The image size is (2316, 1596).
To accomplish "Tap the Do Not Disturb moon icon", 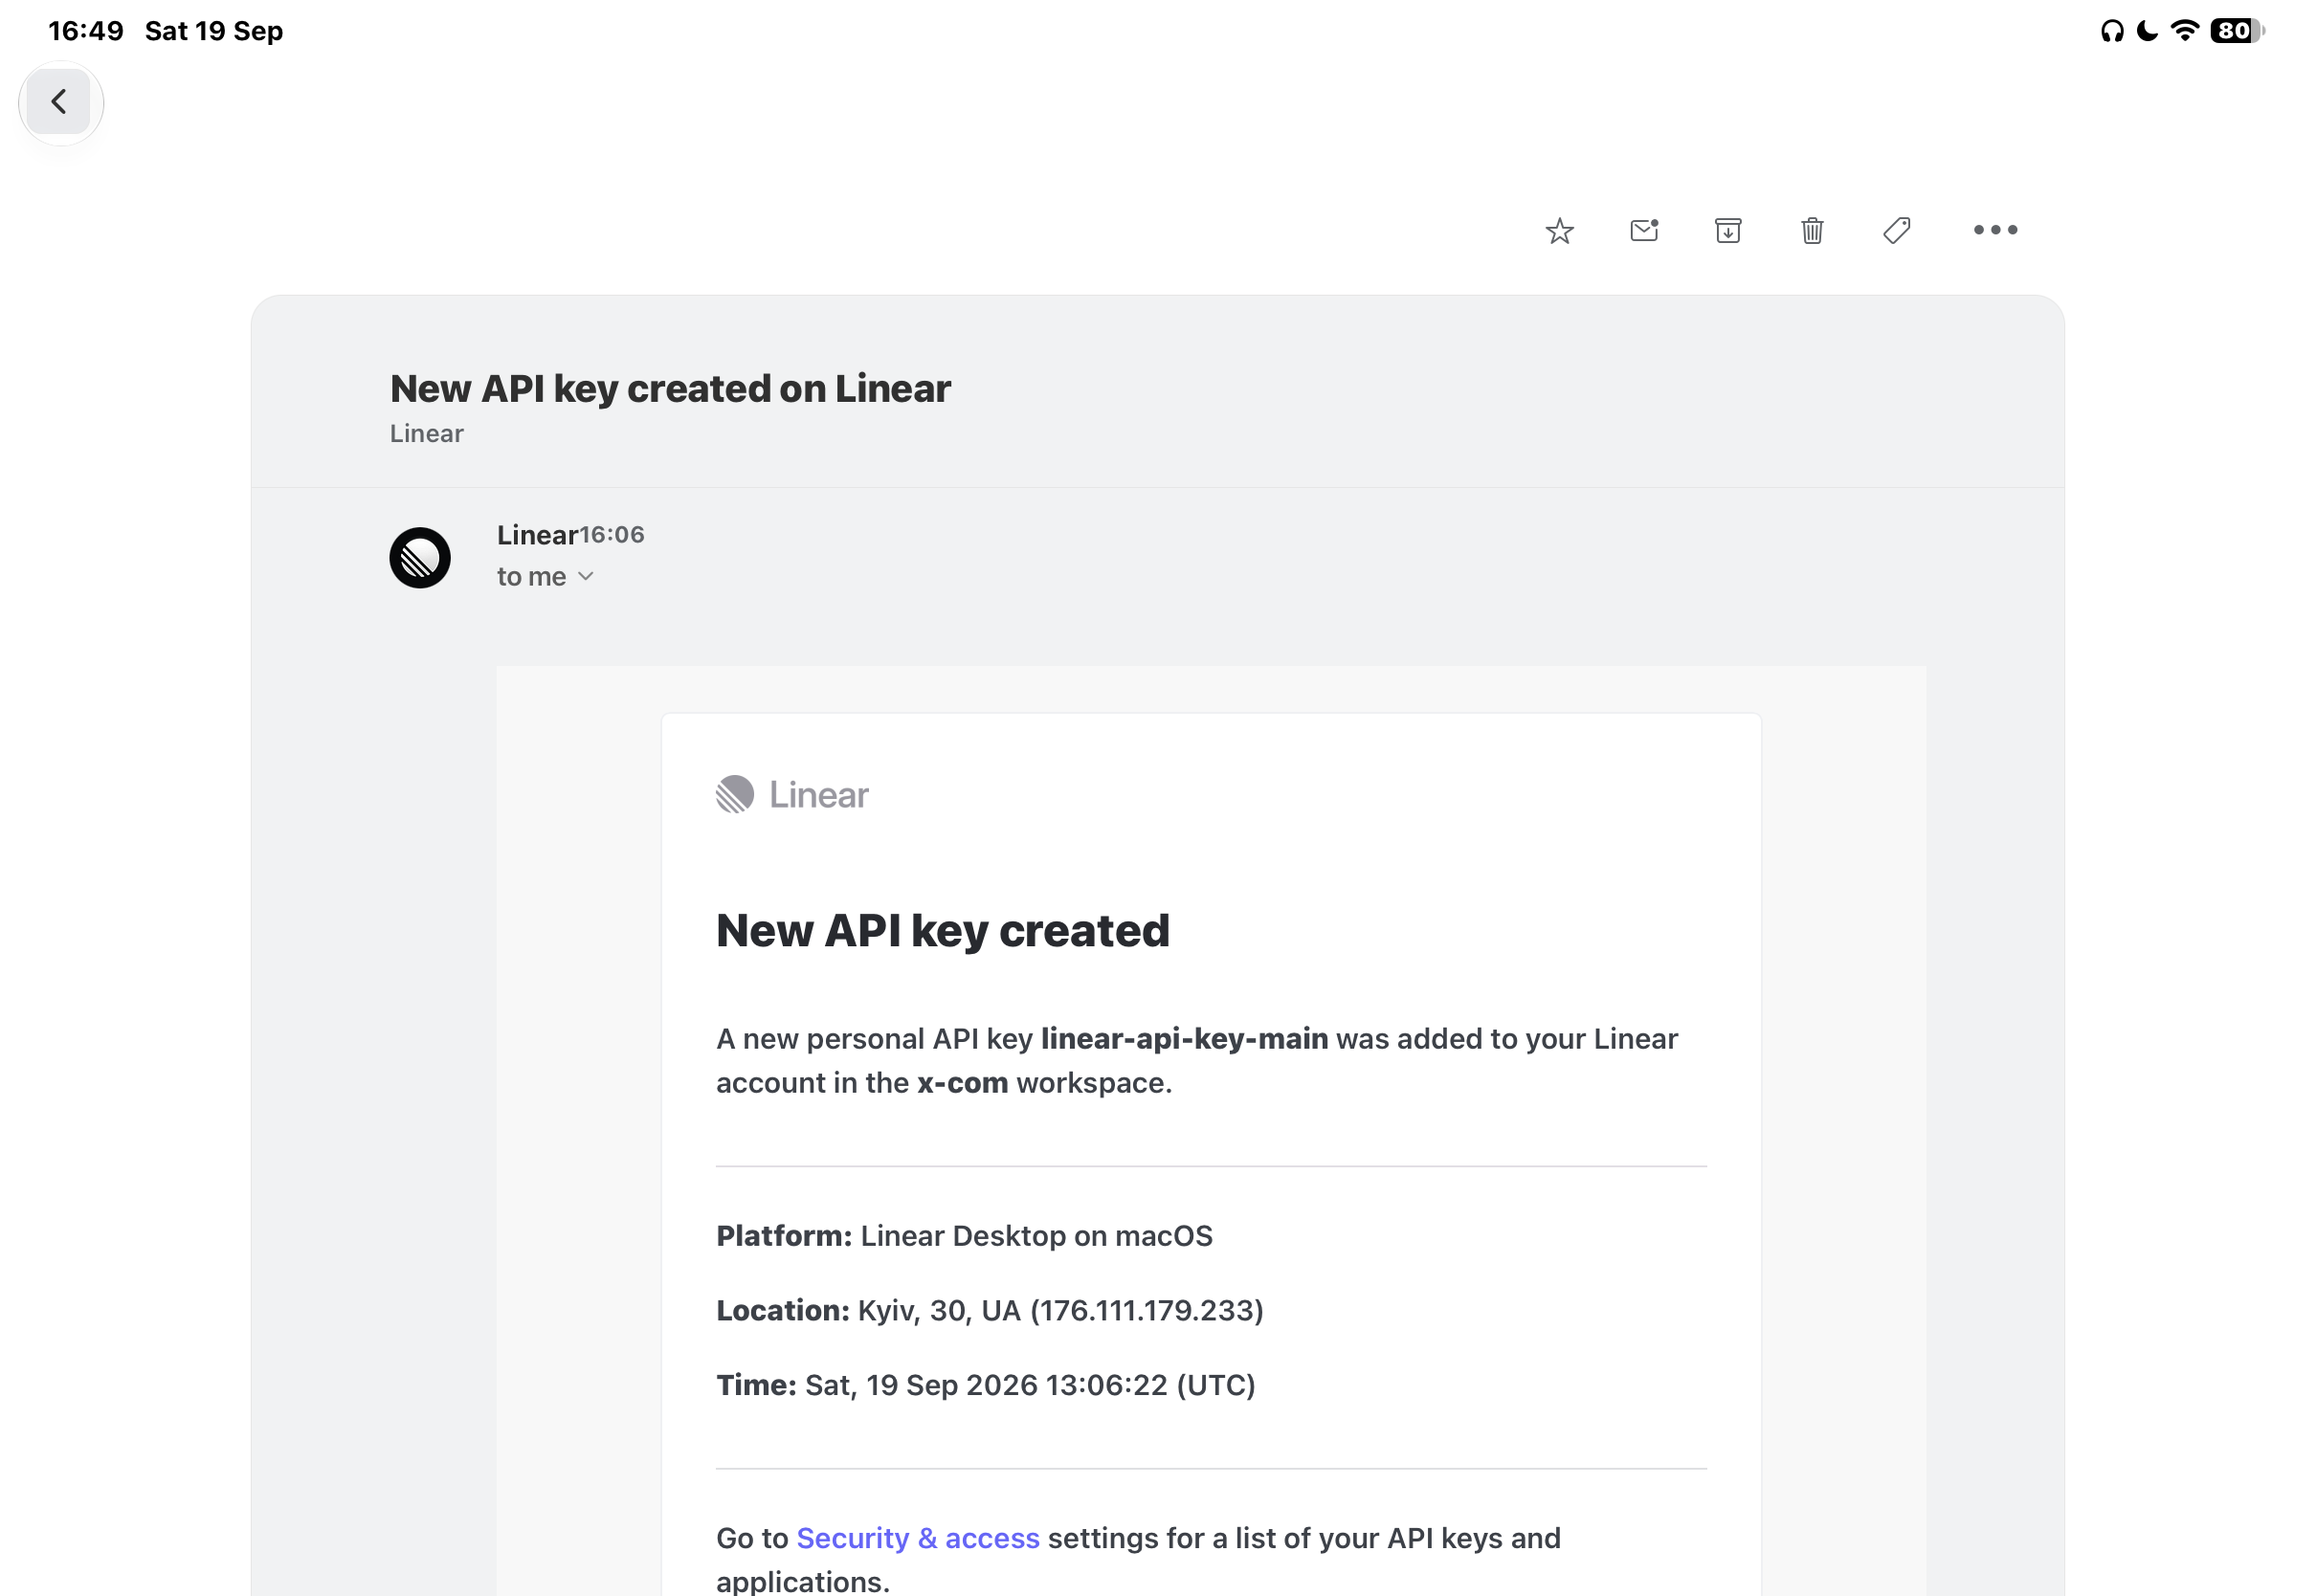I will [2147, 31].
